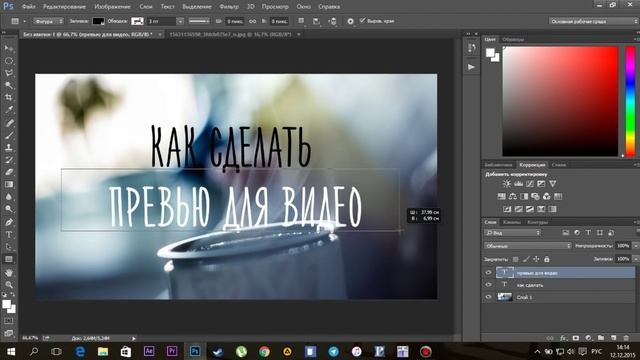Toggle Quick Mask mode
Viewport: 640px width, 360px height.
point(9,321)
